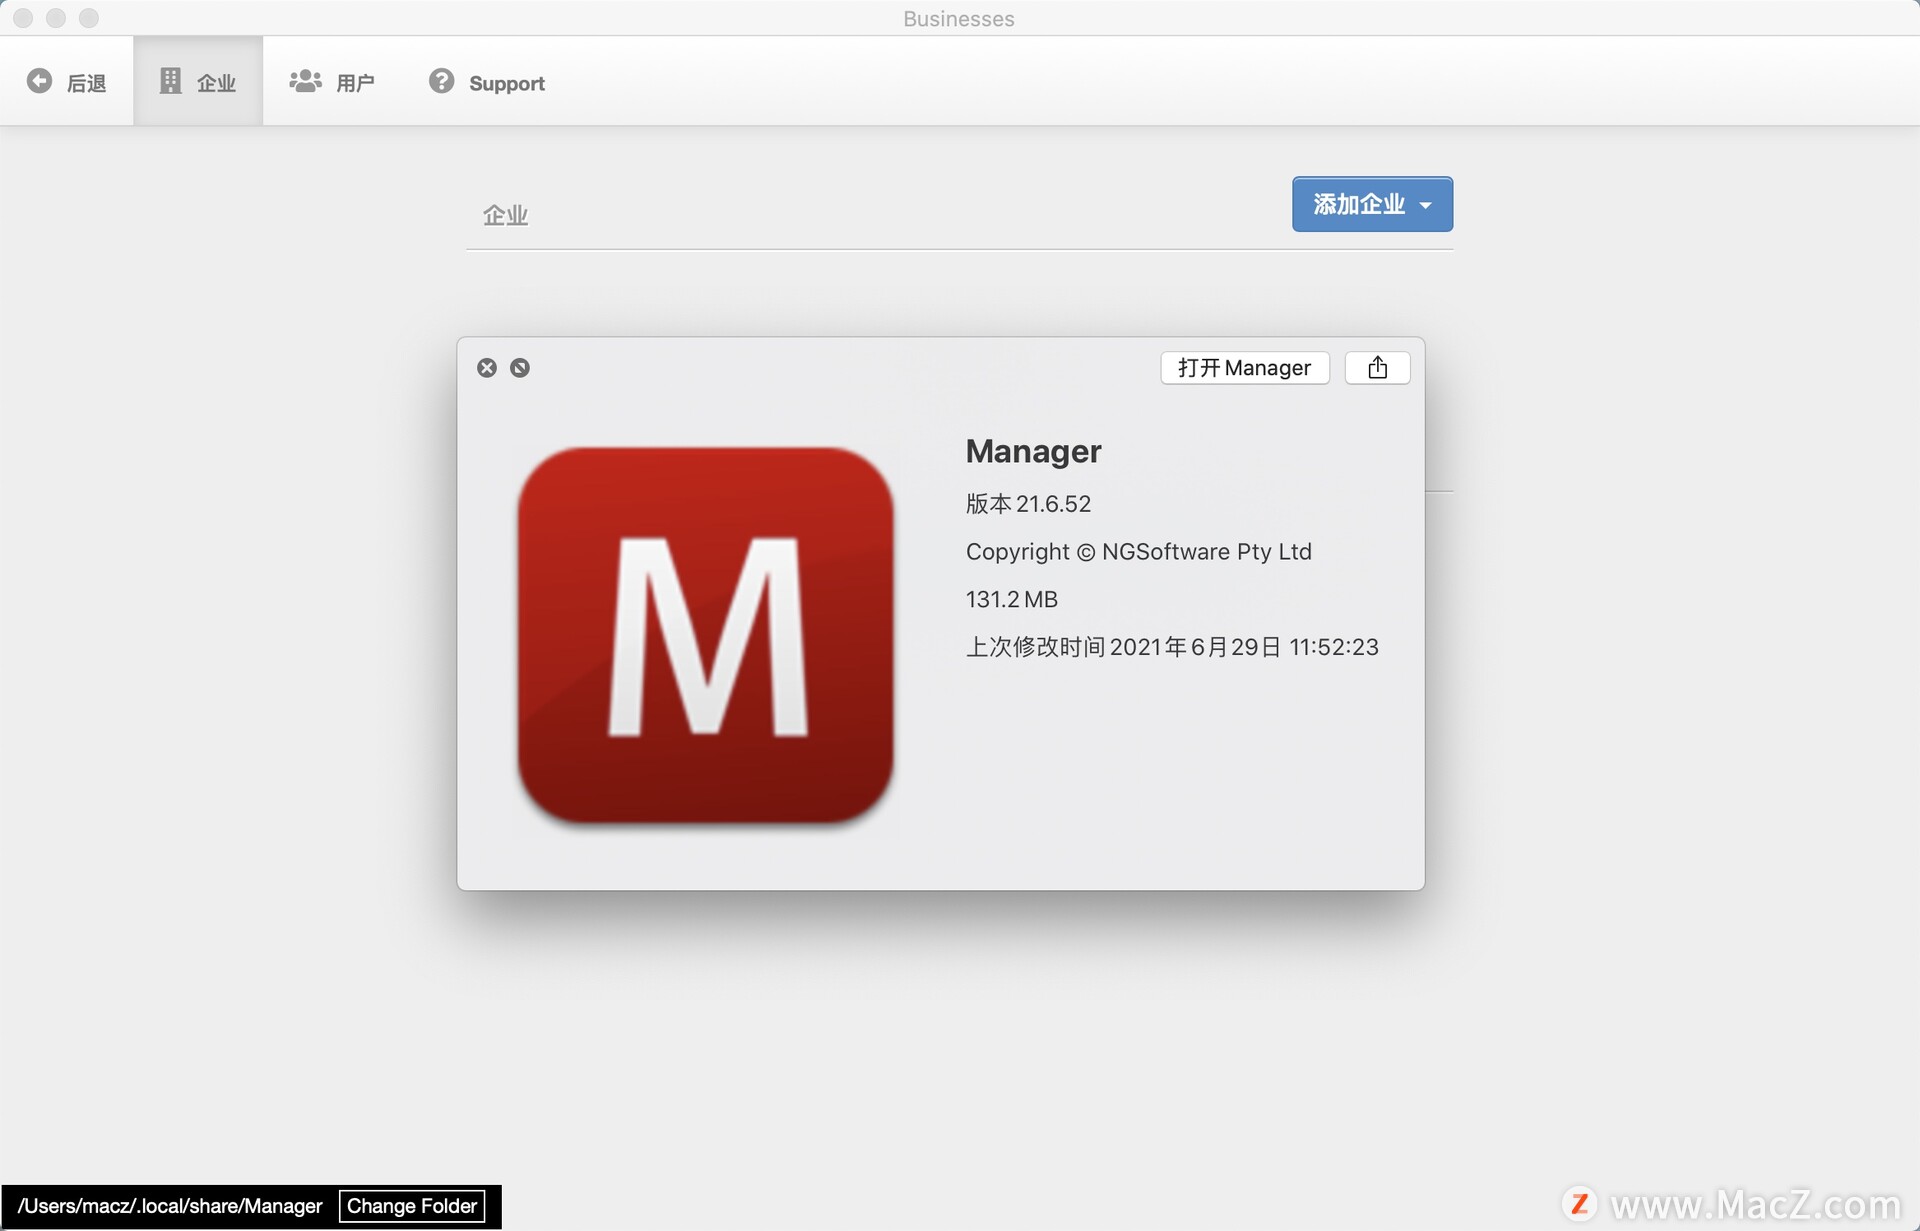
Task: Click the back arrow icon
Action: point(39,81)
